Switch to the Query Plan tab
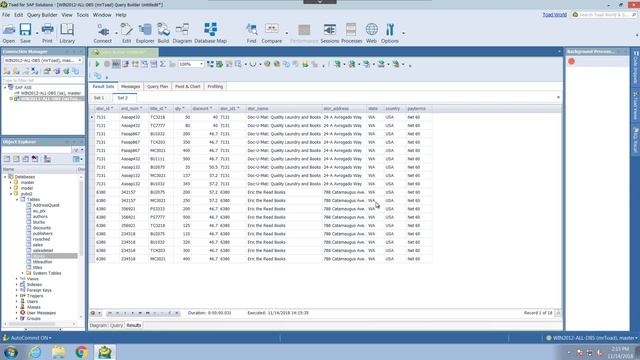 coord(158,87)
